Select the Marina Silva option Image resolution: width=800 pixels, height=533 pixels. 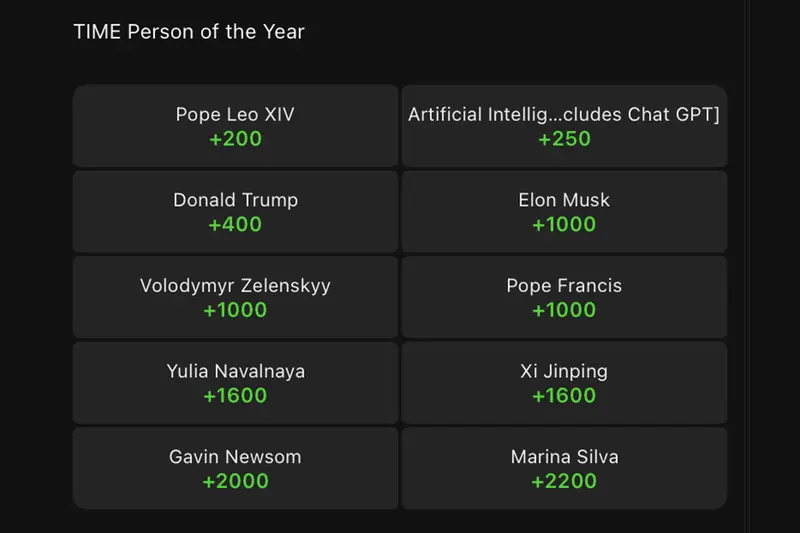pos(564,468)
